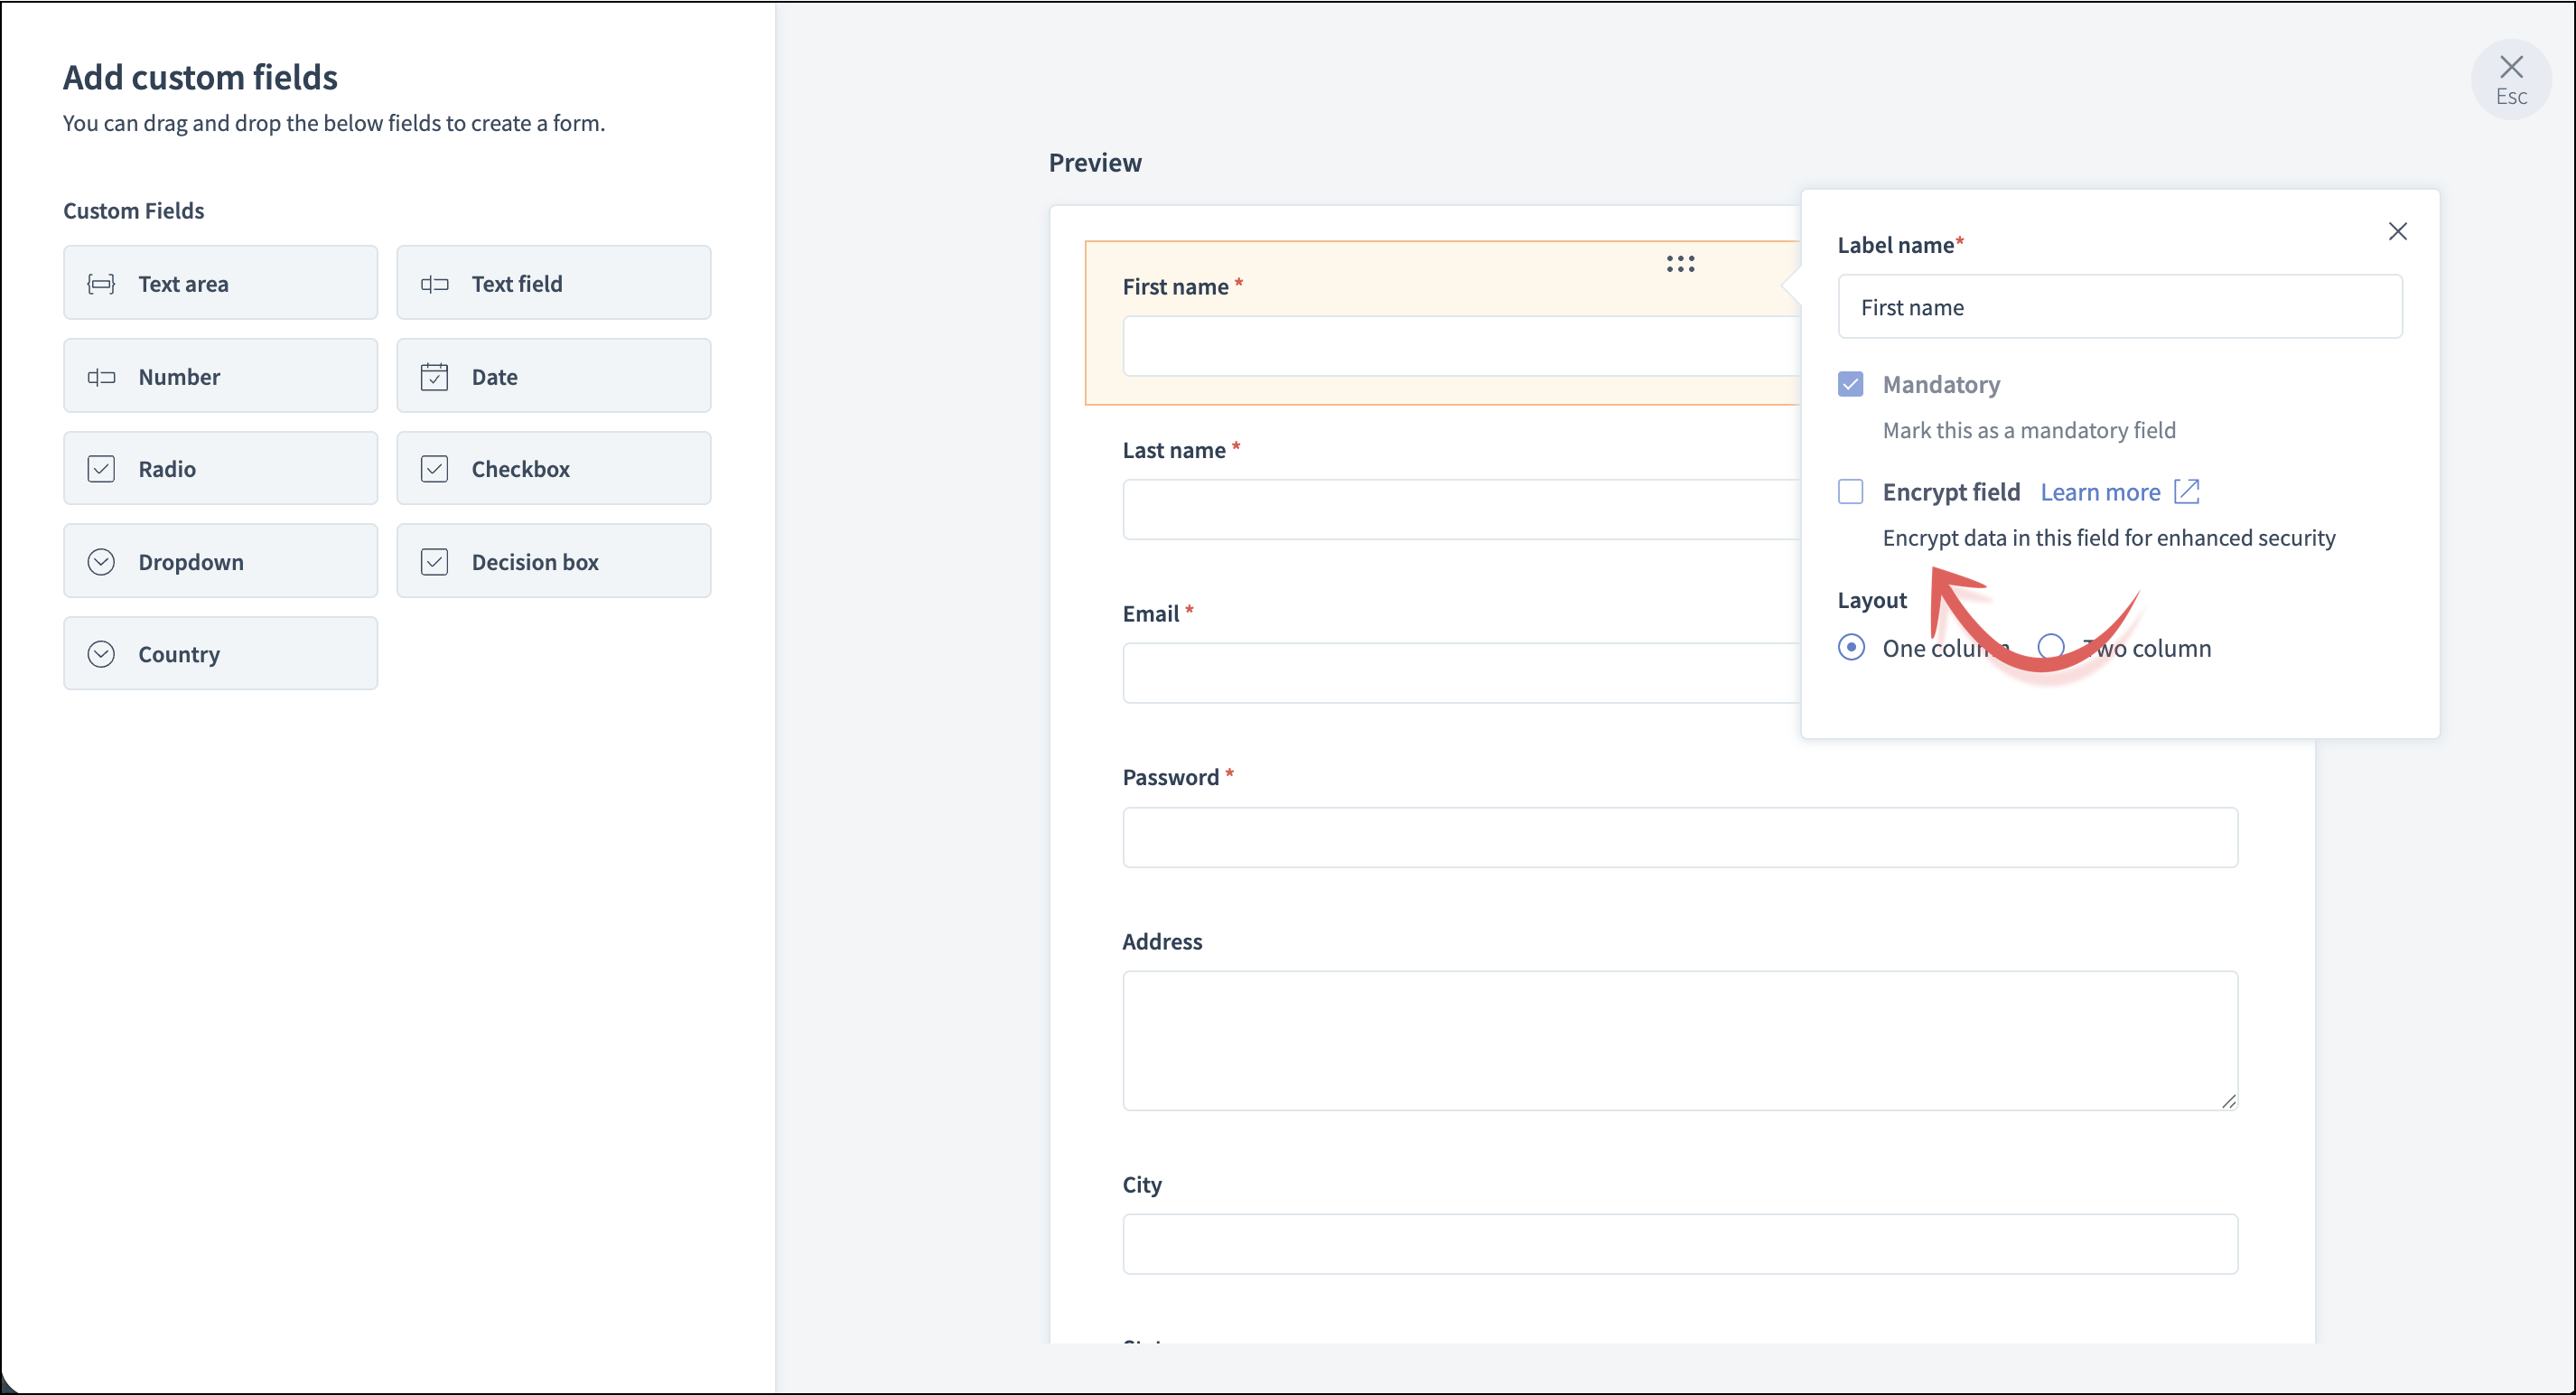The width and height of the screenshot is (2576, 1395).
Task: Enable the Encrypt field checkbox
Action: [1850, 492]
